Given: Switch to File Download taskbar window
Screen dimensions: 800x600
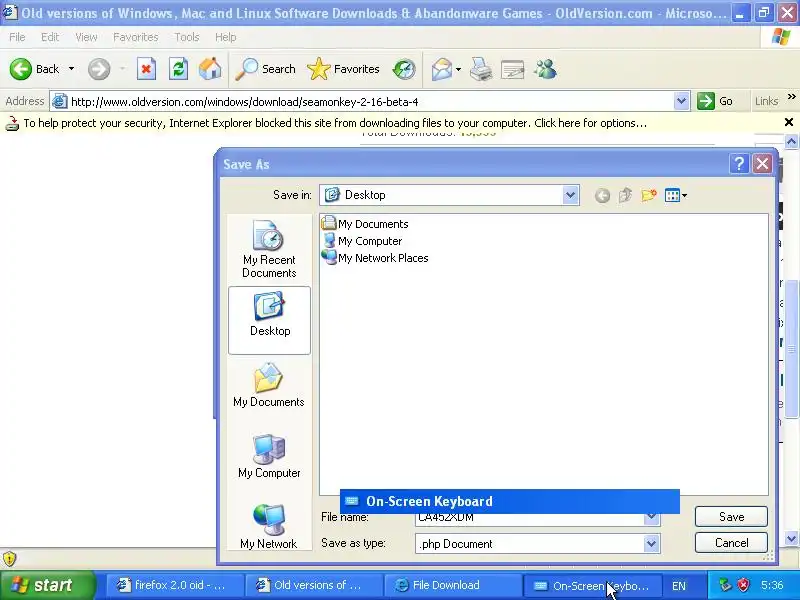Looking at the screenshot, I should pos(452,585).
